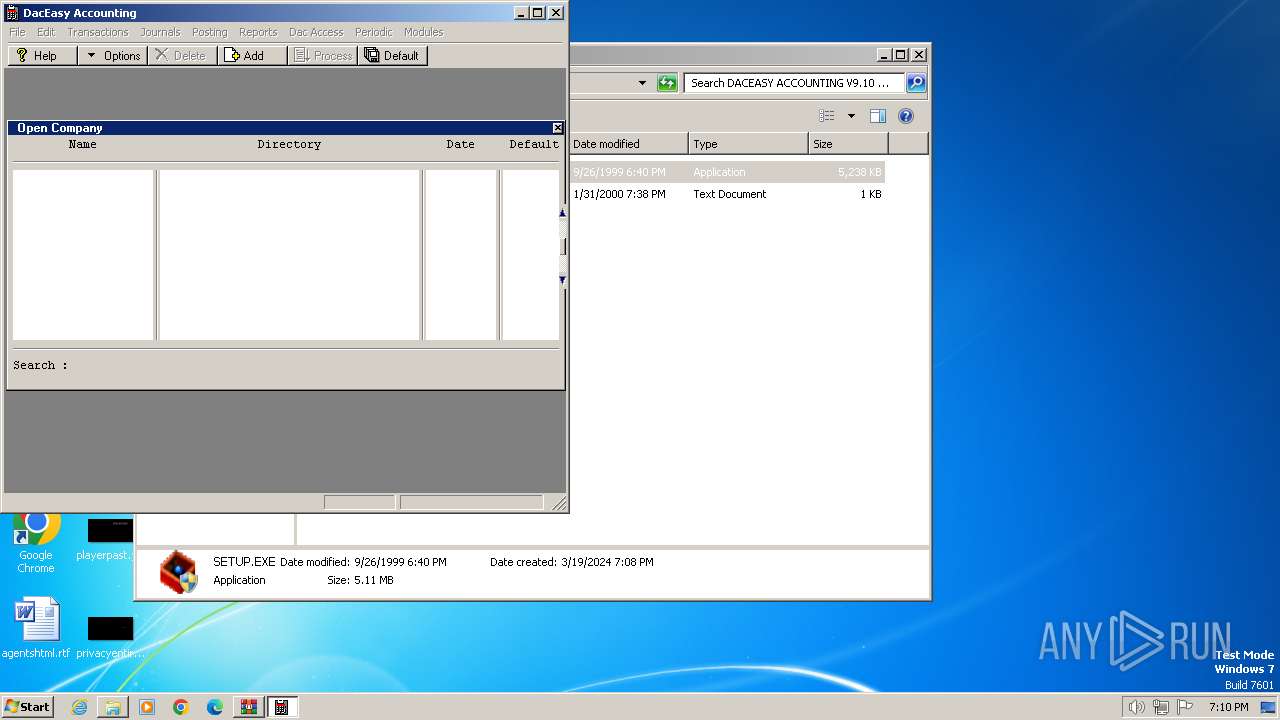
Task: Change view with the Explorer view icon
Action: (827, 116)
